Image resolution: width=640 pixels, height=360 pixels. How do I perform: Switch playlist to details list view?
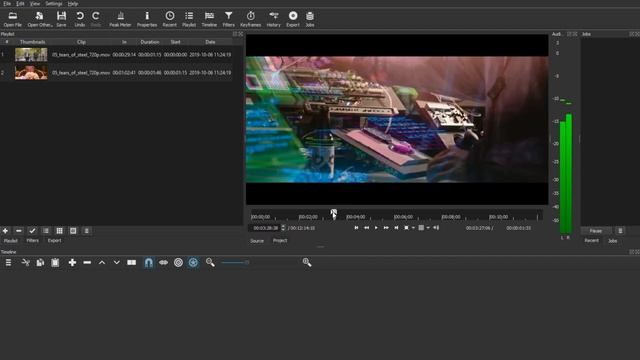click(46, 231)
